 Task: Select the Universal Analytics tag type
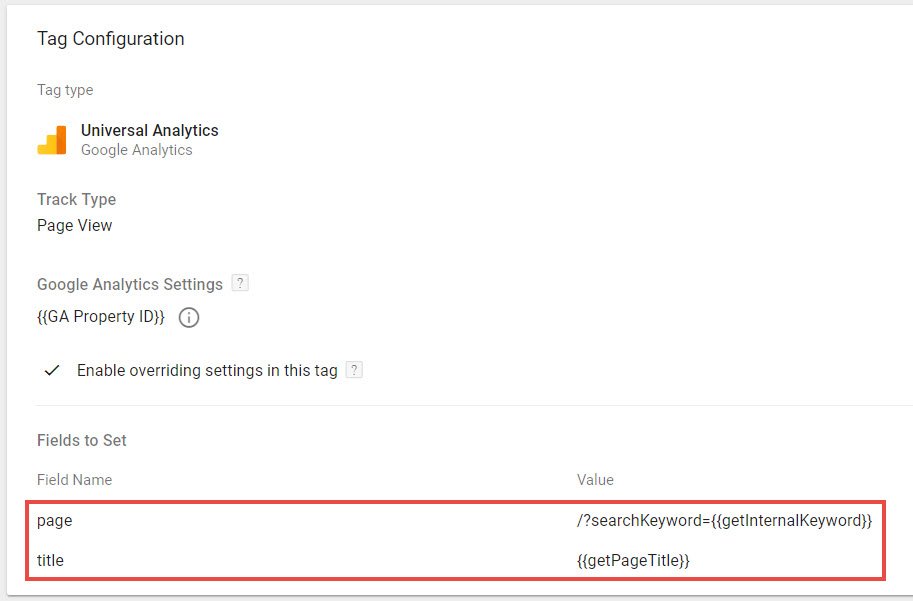point(149,131)
